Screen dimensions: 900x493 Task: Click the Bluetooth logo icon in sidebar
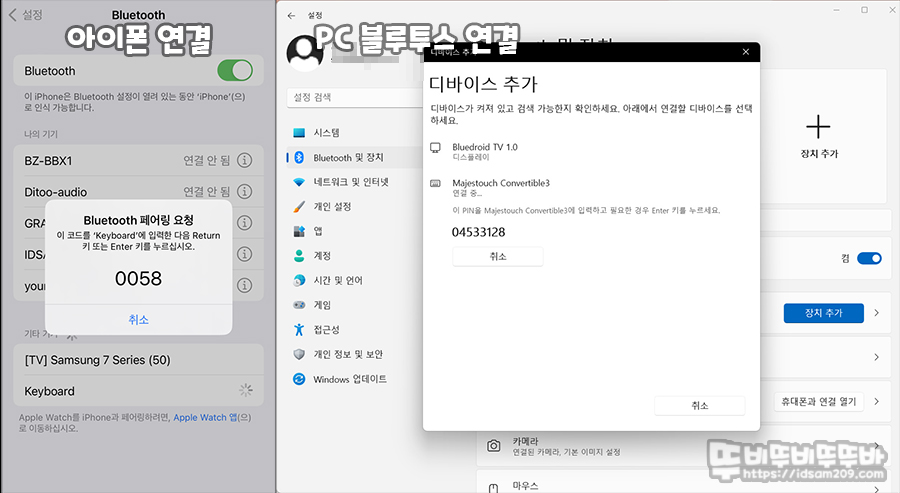click(x=299, y=157)
